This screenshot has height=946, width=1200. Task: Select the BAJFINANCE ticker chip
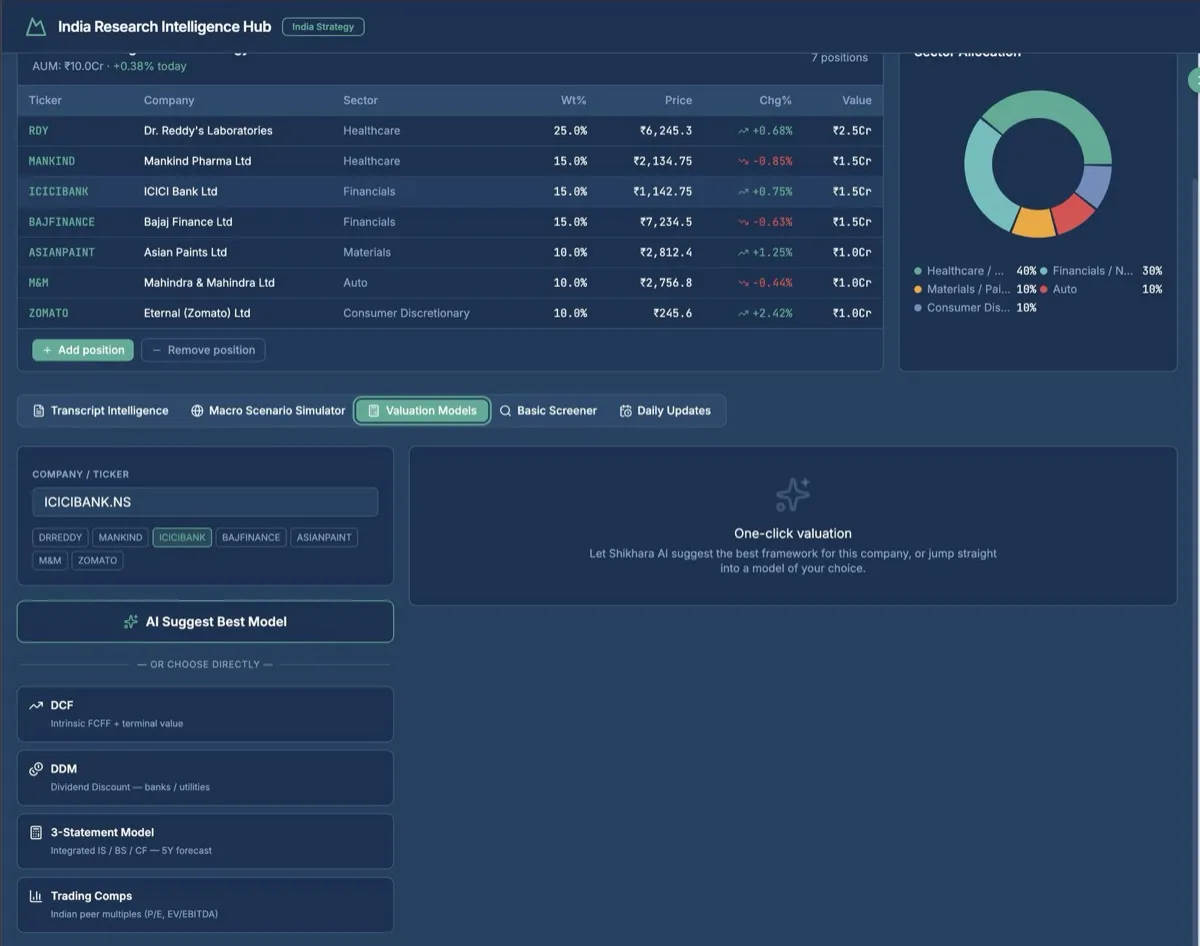click(251, 538)
